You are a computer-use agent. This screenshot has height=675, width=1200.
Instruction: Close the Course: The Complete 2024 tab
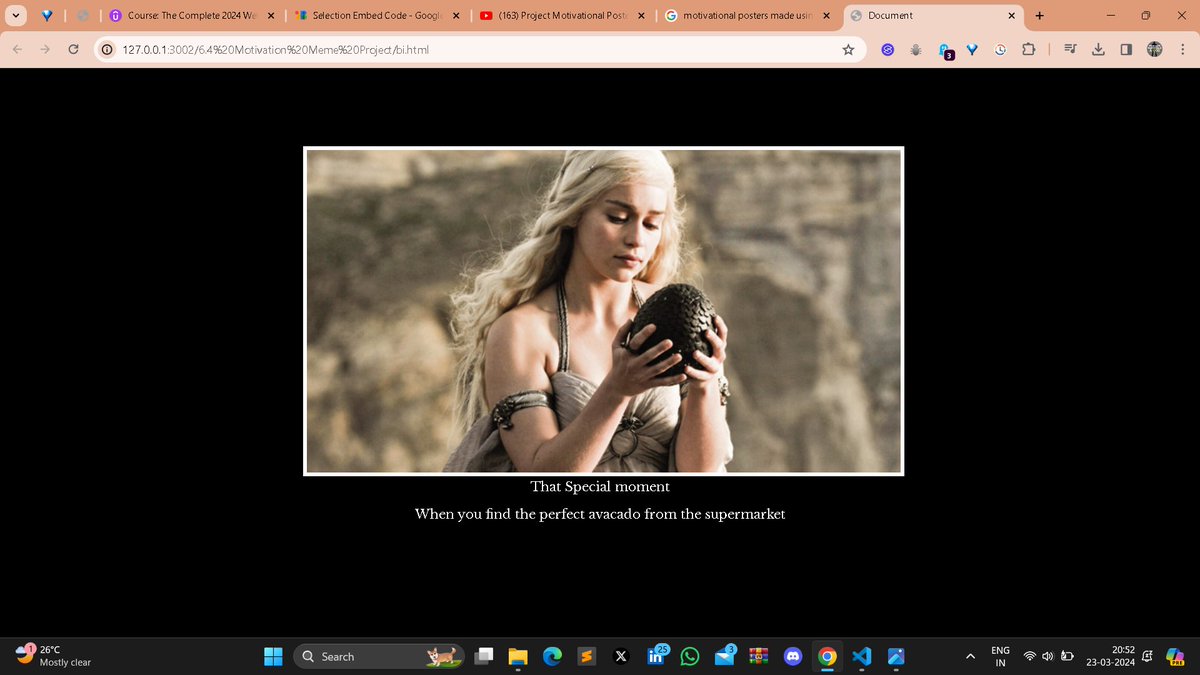coord(271,15)
